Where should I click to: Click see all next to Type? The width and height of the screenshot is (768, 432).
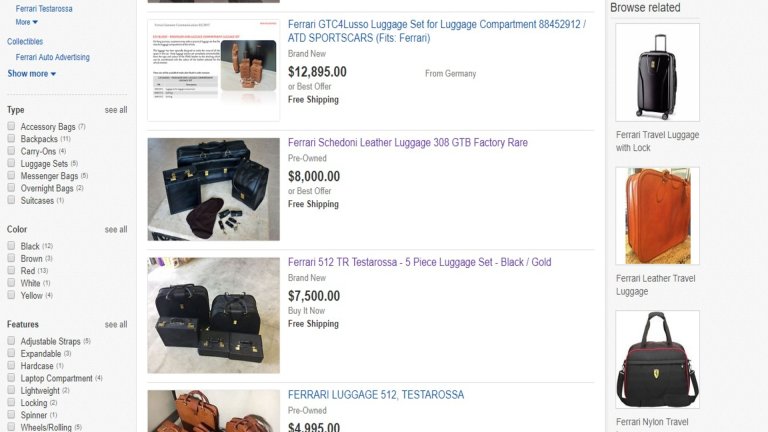coord(116,110)
